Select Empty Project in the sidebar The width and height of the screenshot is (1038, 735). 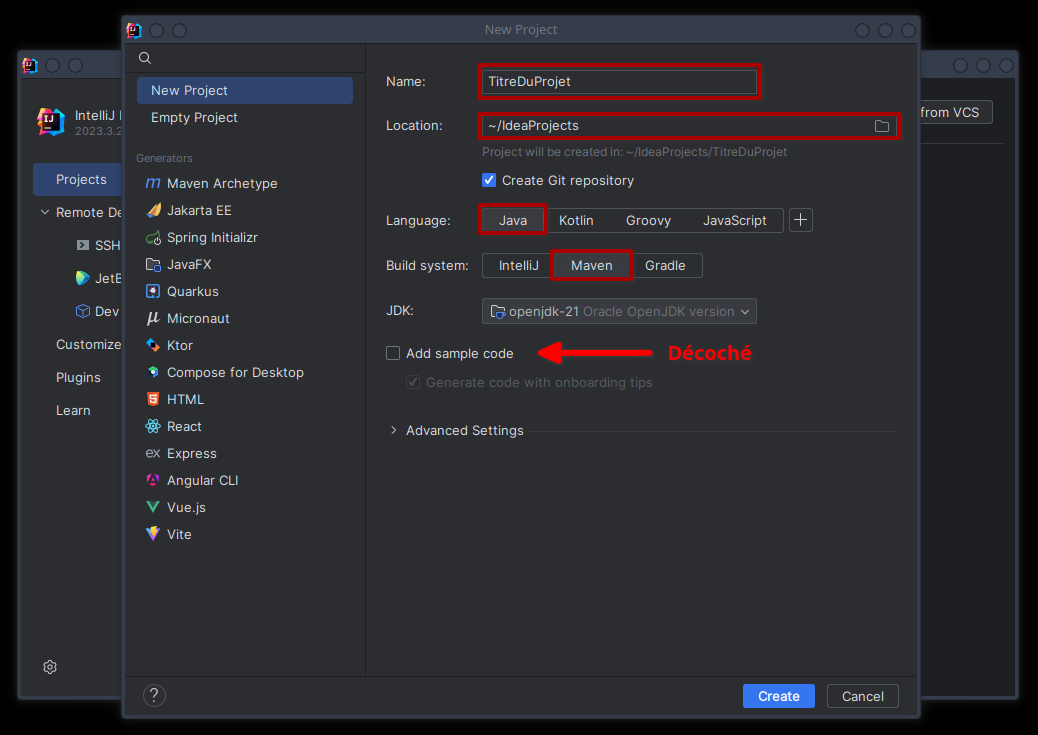(x=194, y=118)
